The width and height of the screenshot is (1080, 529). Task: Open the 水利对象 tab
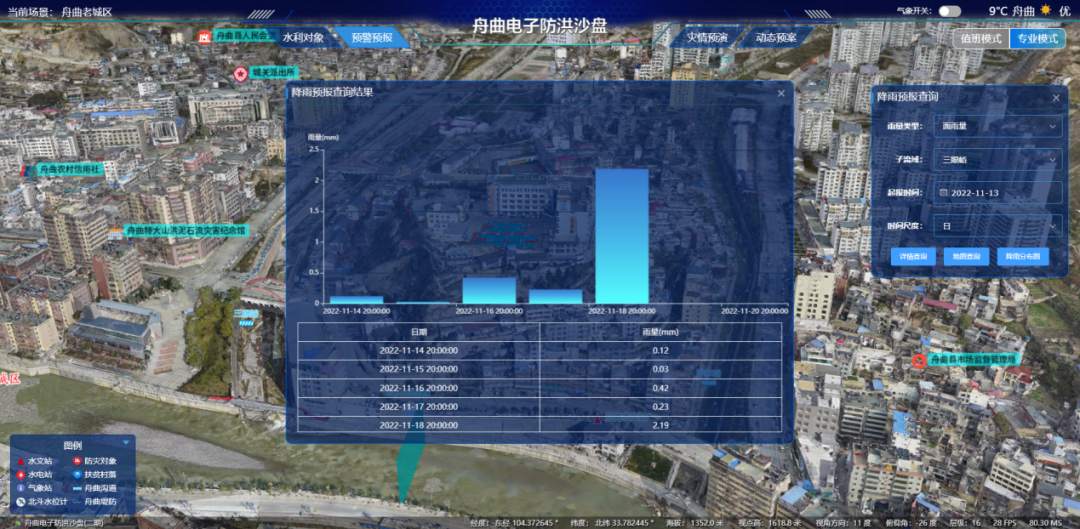point(303,38)
